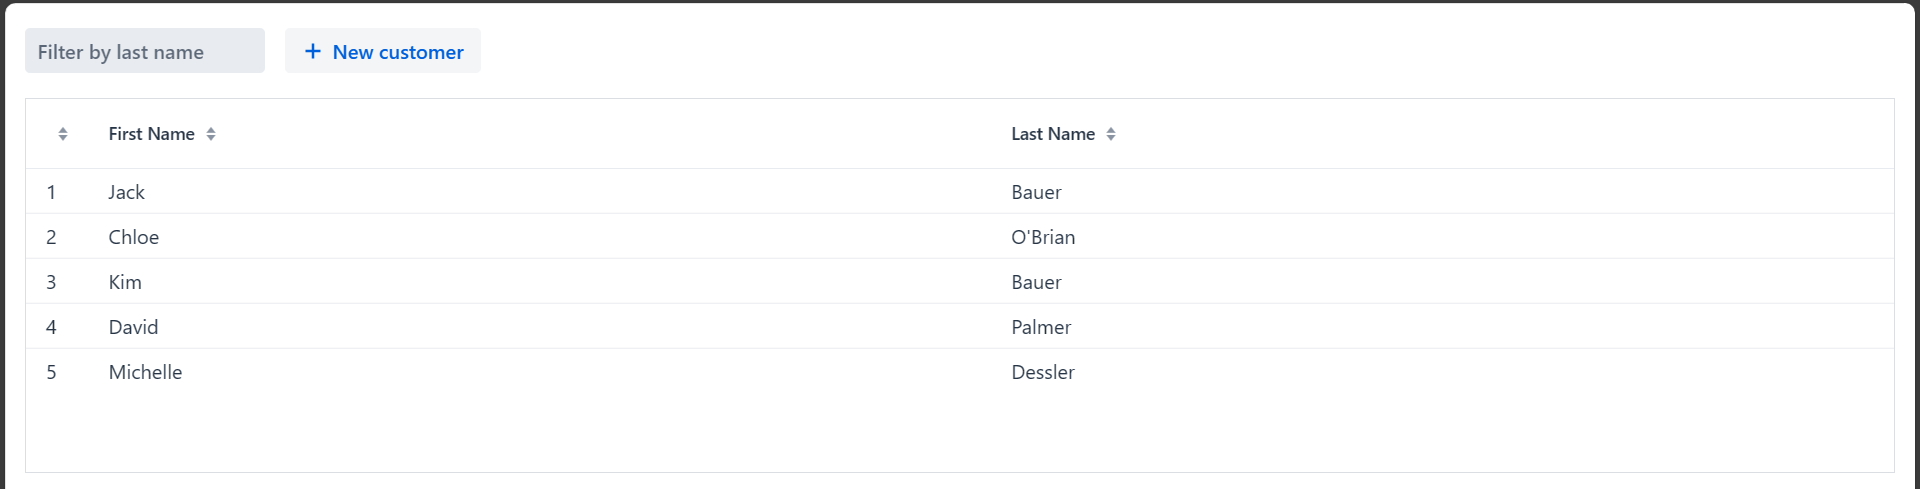Focus the Filter by last name field

(x=145, y=51)
